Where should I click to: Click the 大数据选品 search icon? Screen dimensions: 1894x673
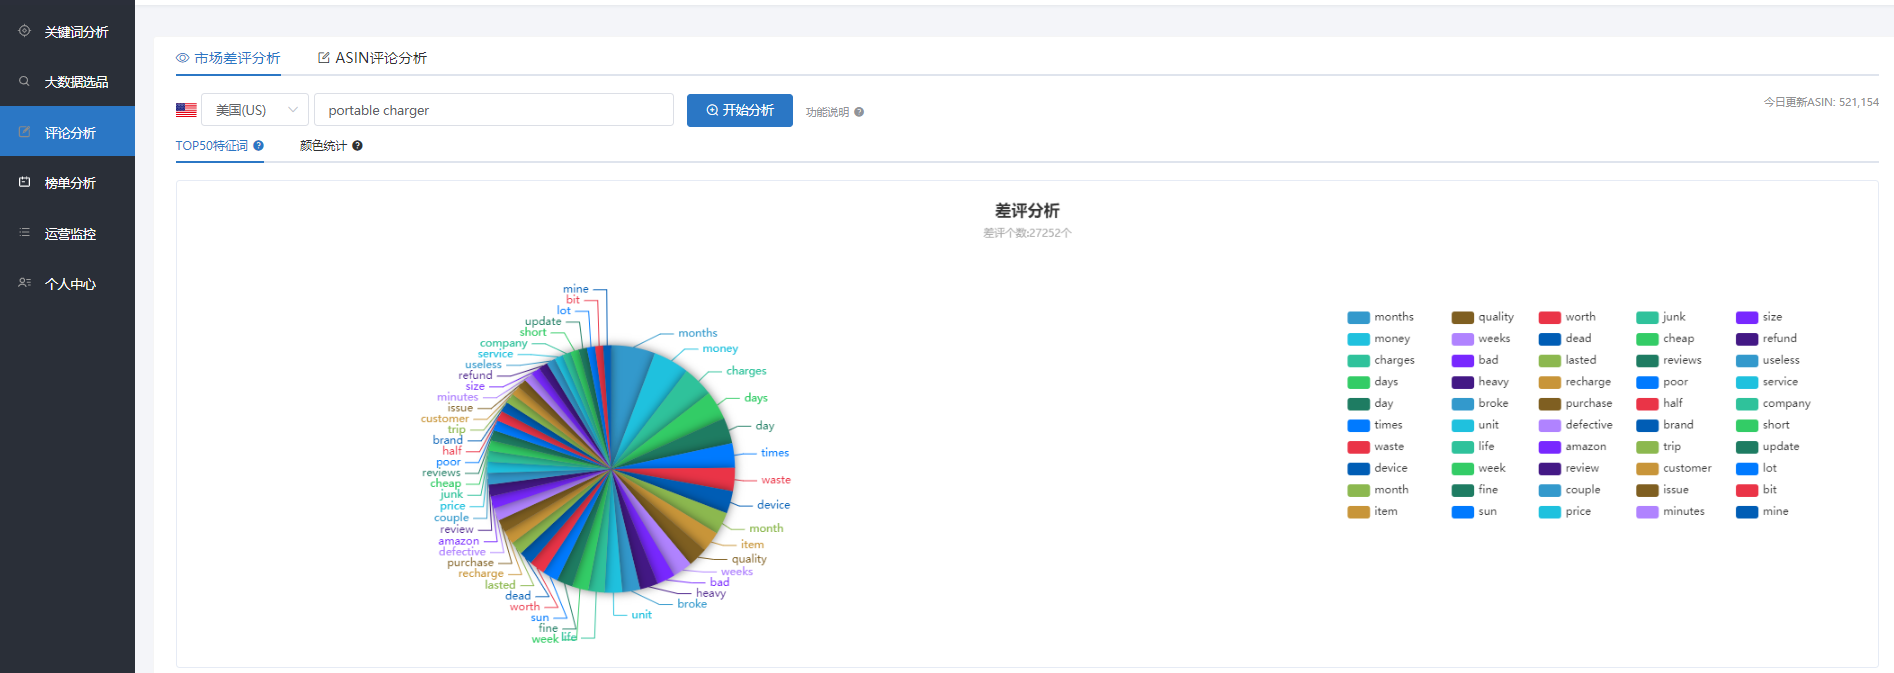coord(24,81)
